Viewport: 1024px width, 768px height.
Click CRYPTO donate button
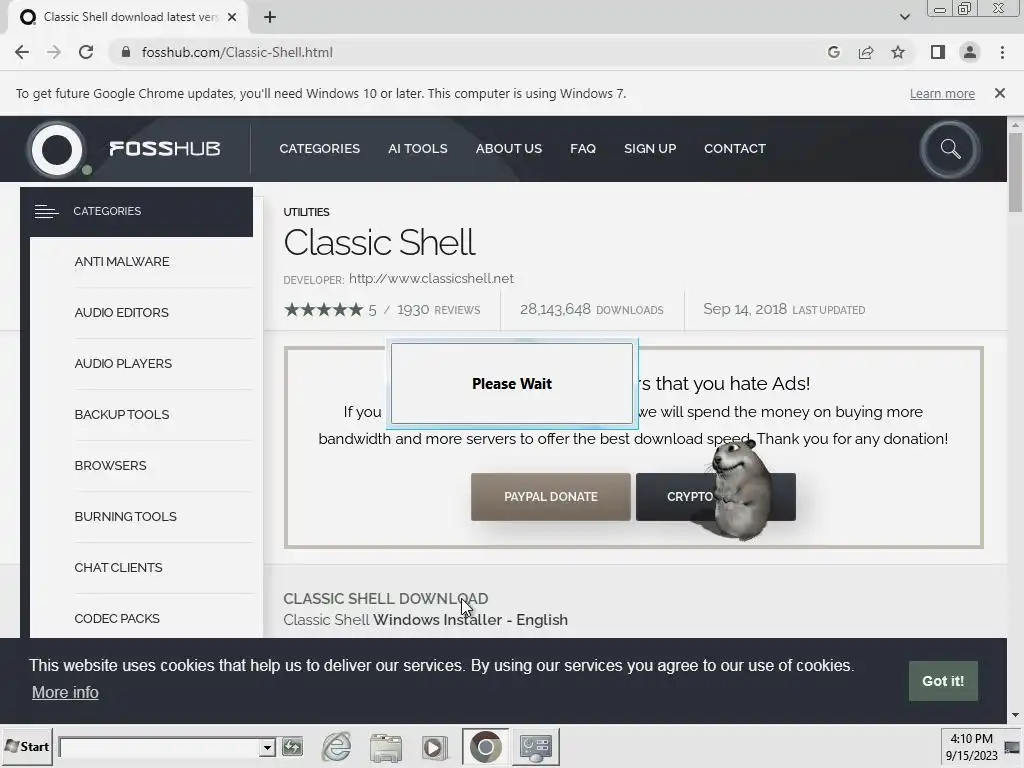click(675, 497)
